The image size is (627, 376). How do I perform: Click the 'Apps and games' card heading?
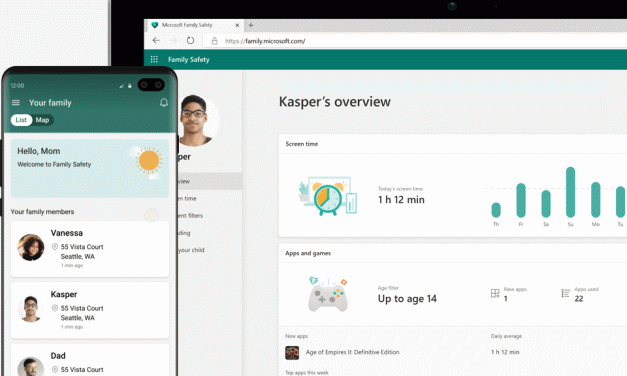(308, 253)
